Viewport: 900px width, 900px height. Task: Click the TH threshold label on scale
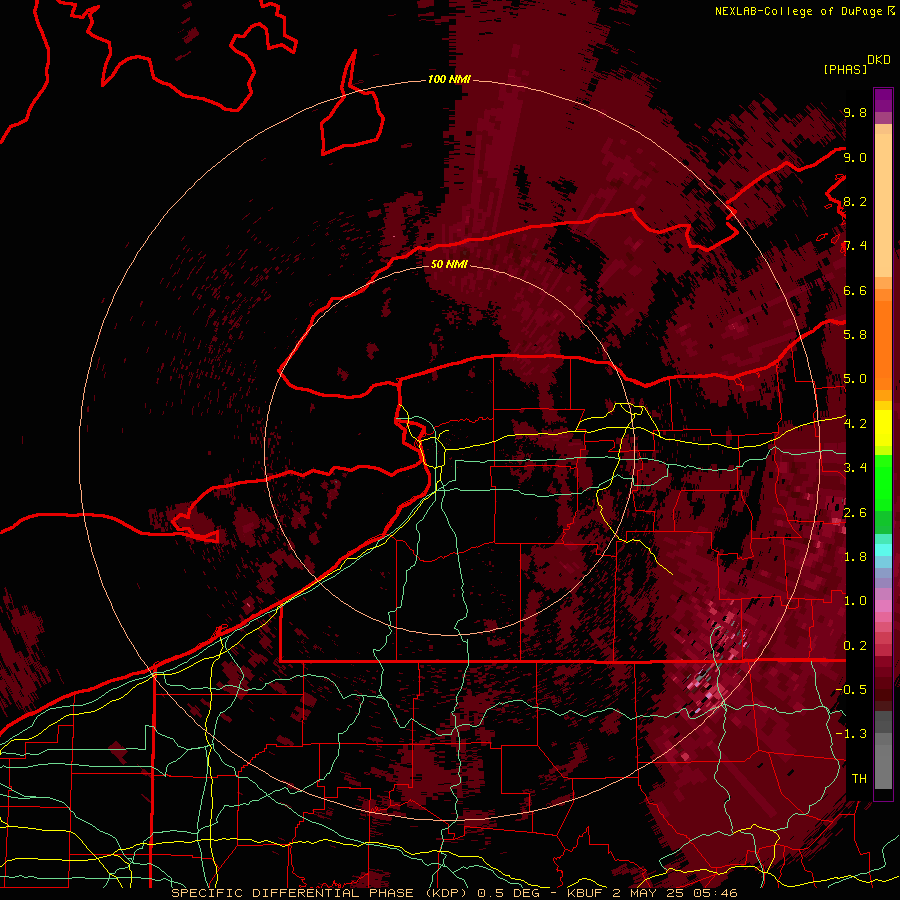click(859, 779)
